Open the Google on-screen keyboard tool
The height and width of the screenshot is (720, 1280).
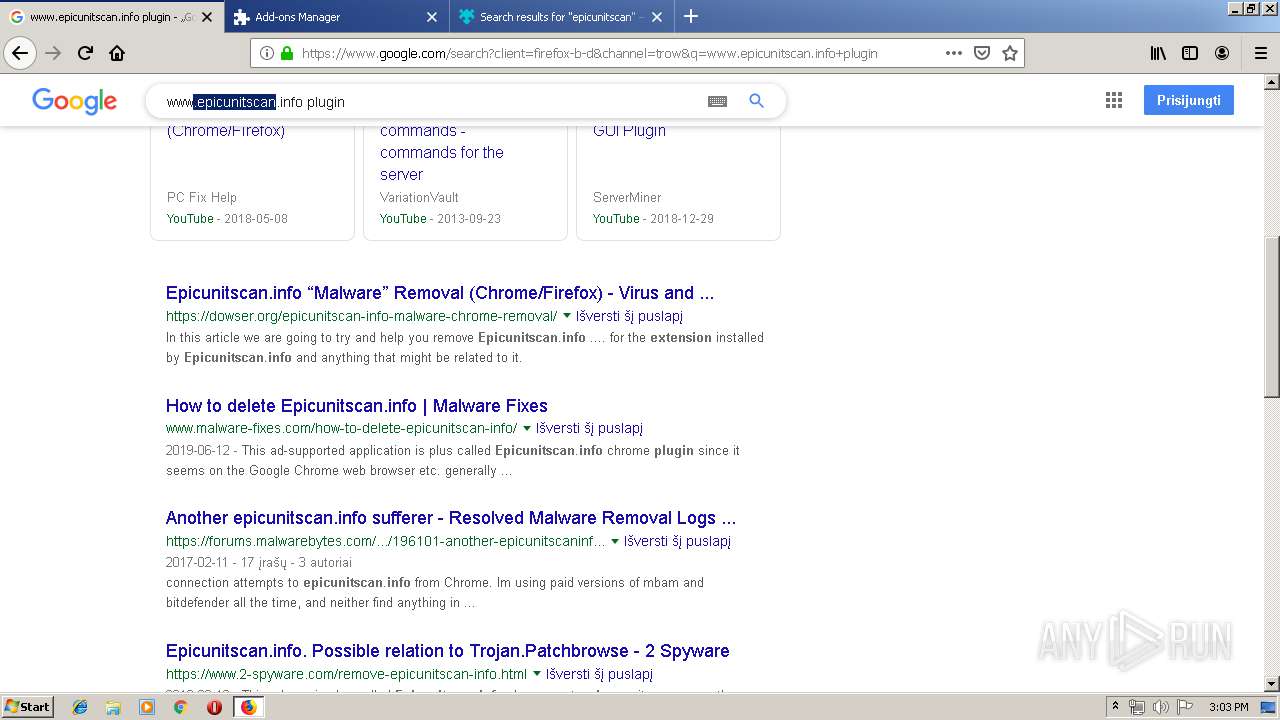717,101
